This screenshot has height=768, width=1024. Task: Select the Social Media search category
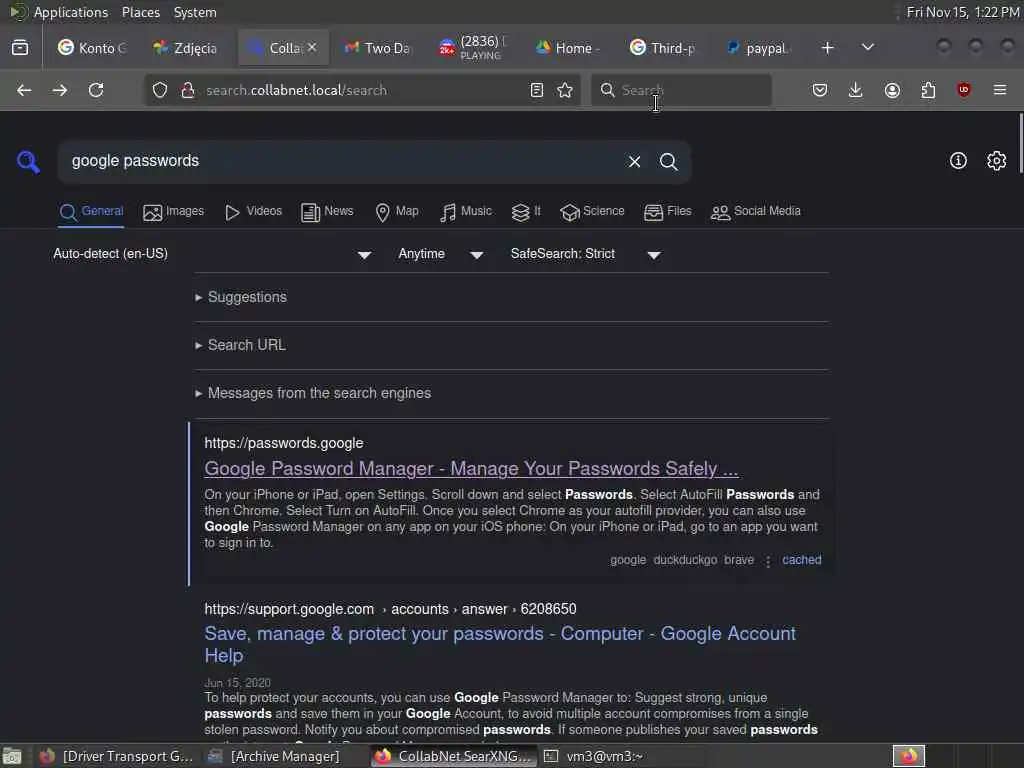[x=756, y=212]
